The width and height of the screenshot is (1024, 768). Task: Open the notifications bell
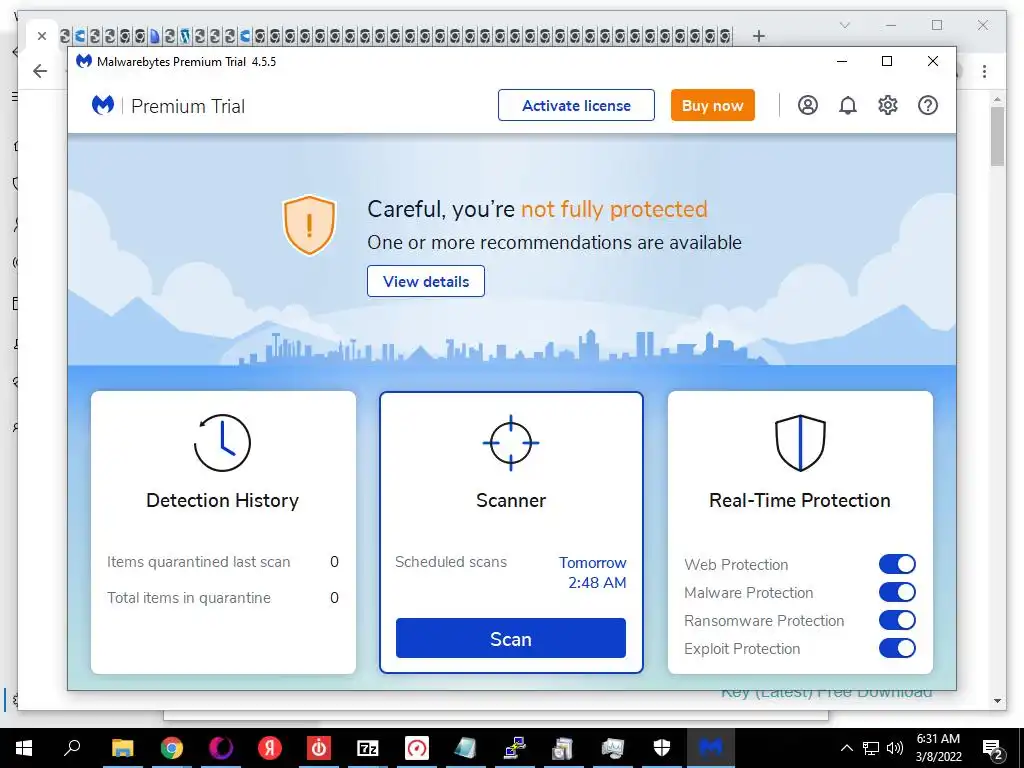(x=848, y=105)
